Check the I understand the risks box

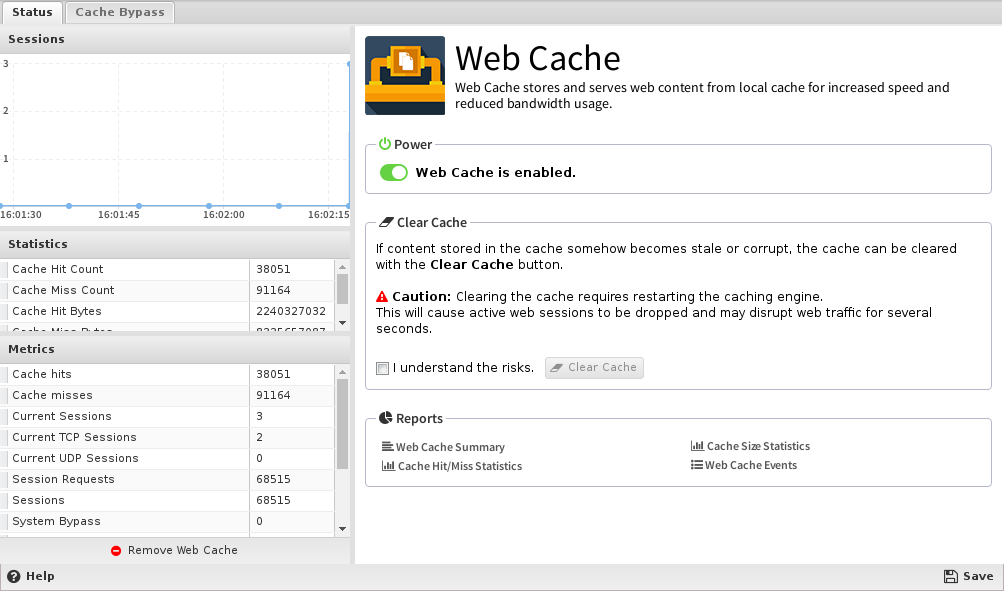coord(382,368)
